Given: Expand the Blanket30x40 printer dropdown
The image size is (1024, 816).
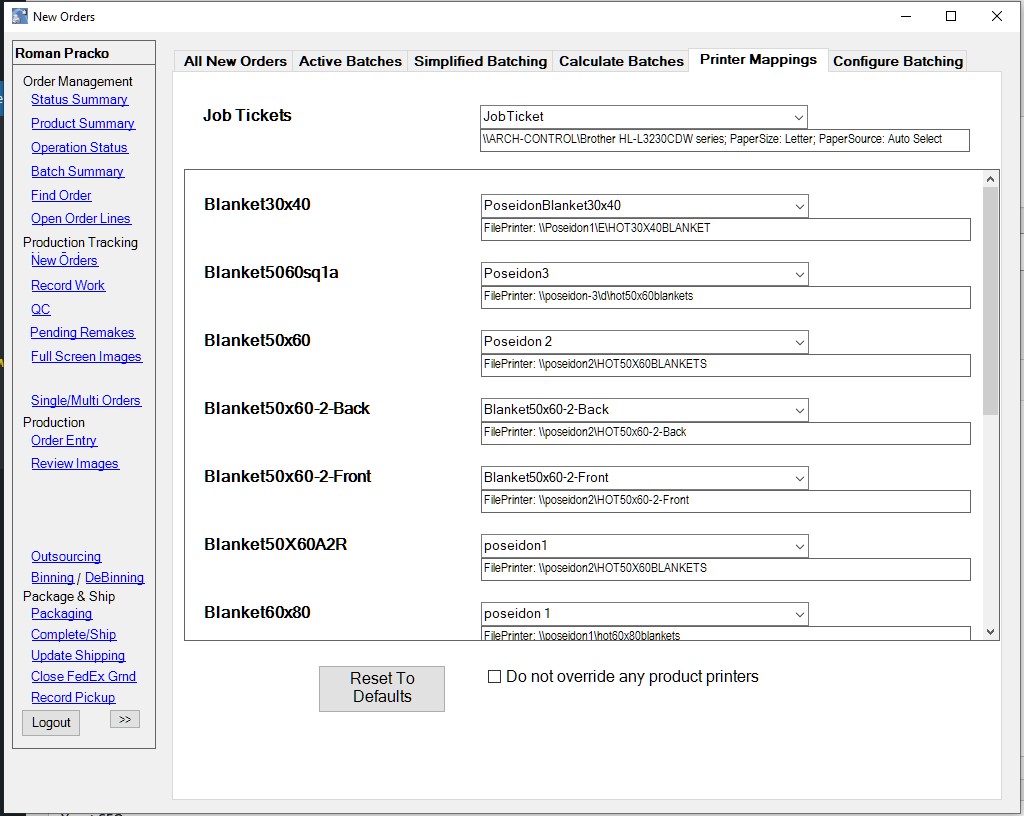Looking at the screenshot, I should coord(799,206).
